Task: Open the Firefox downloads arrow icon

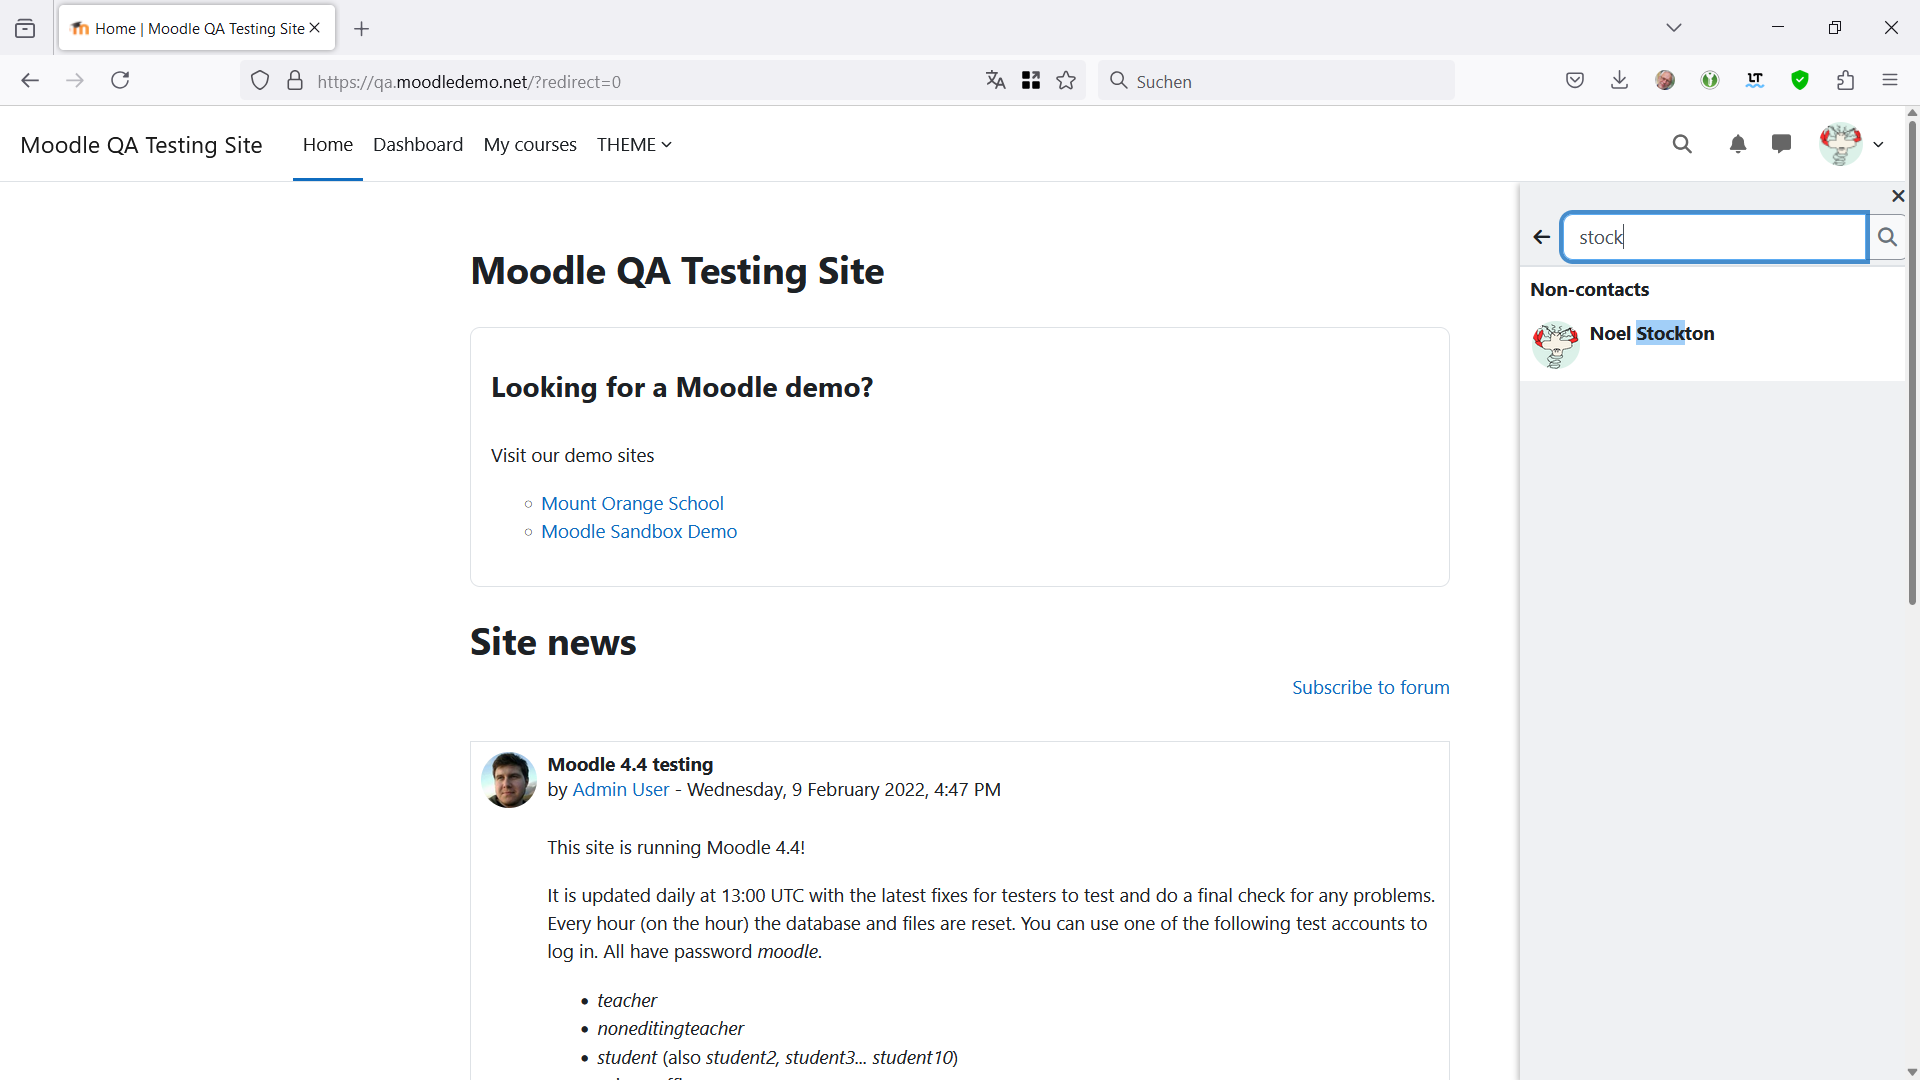Action: pos(1620,81)
